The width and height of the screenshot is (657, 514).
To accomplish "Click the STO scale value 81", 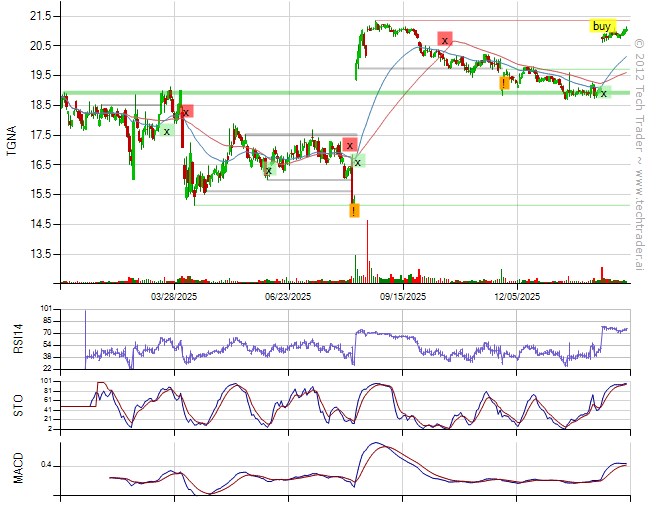I will (x=46, y=391).
